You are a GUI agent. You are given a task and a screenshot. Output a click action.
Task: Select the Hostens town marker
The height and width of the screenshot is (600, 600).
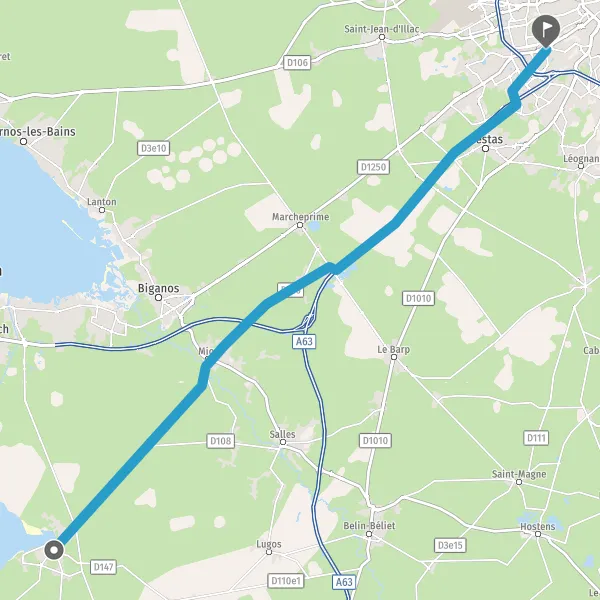point(538,534)
